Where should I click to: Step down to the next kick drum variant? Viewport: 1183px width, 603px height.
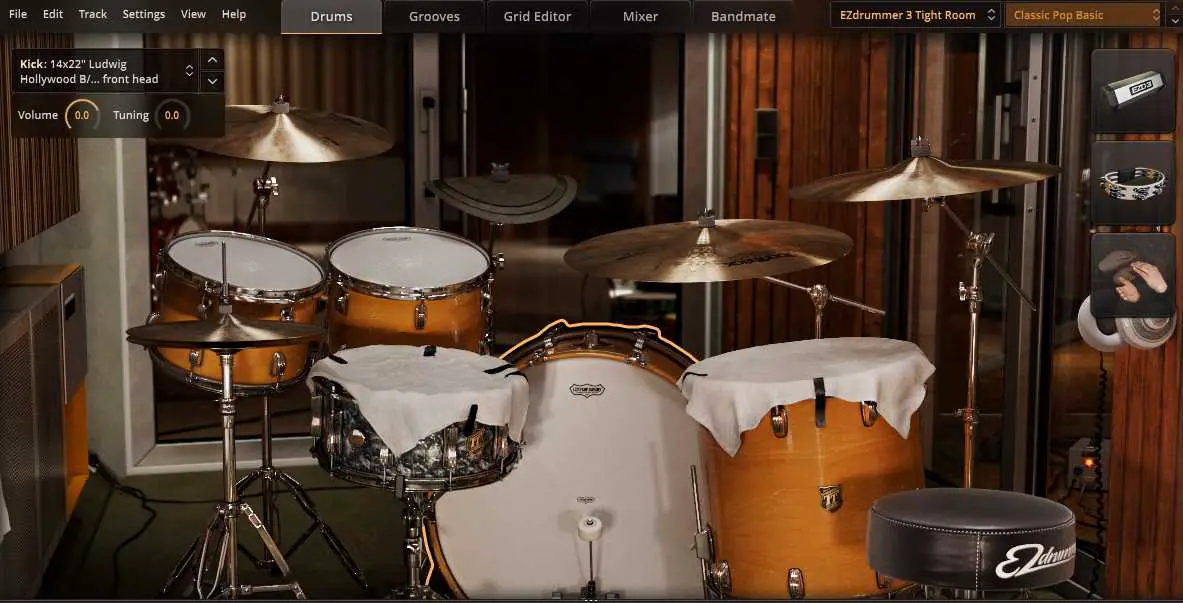(212, 79)
